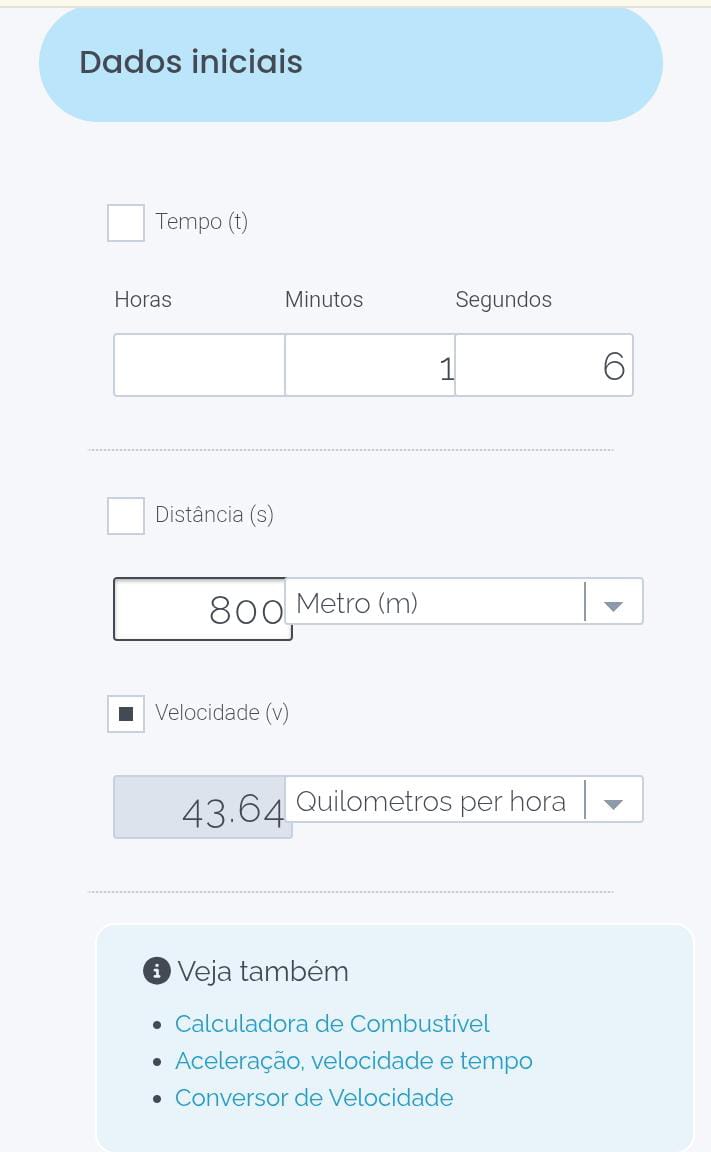Viewport: 711px width, 1152px height.
Task: Enable the Distância (s) checkbox
Action: 126,516
